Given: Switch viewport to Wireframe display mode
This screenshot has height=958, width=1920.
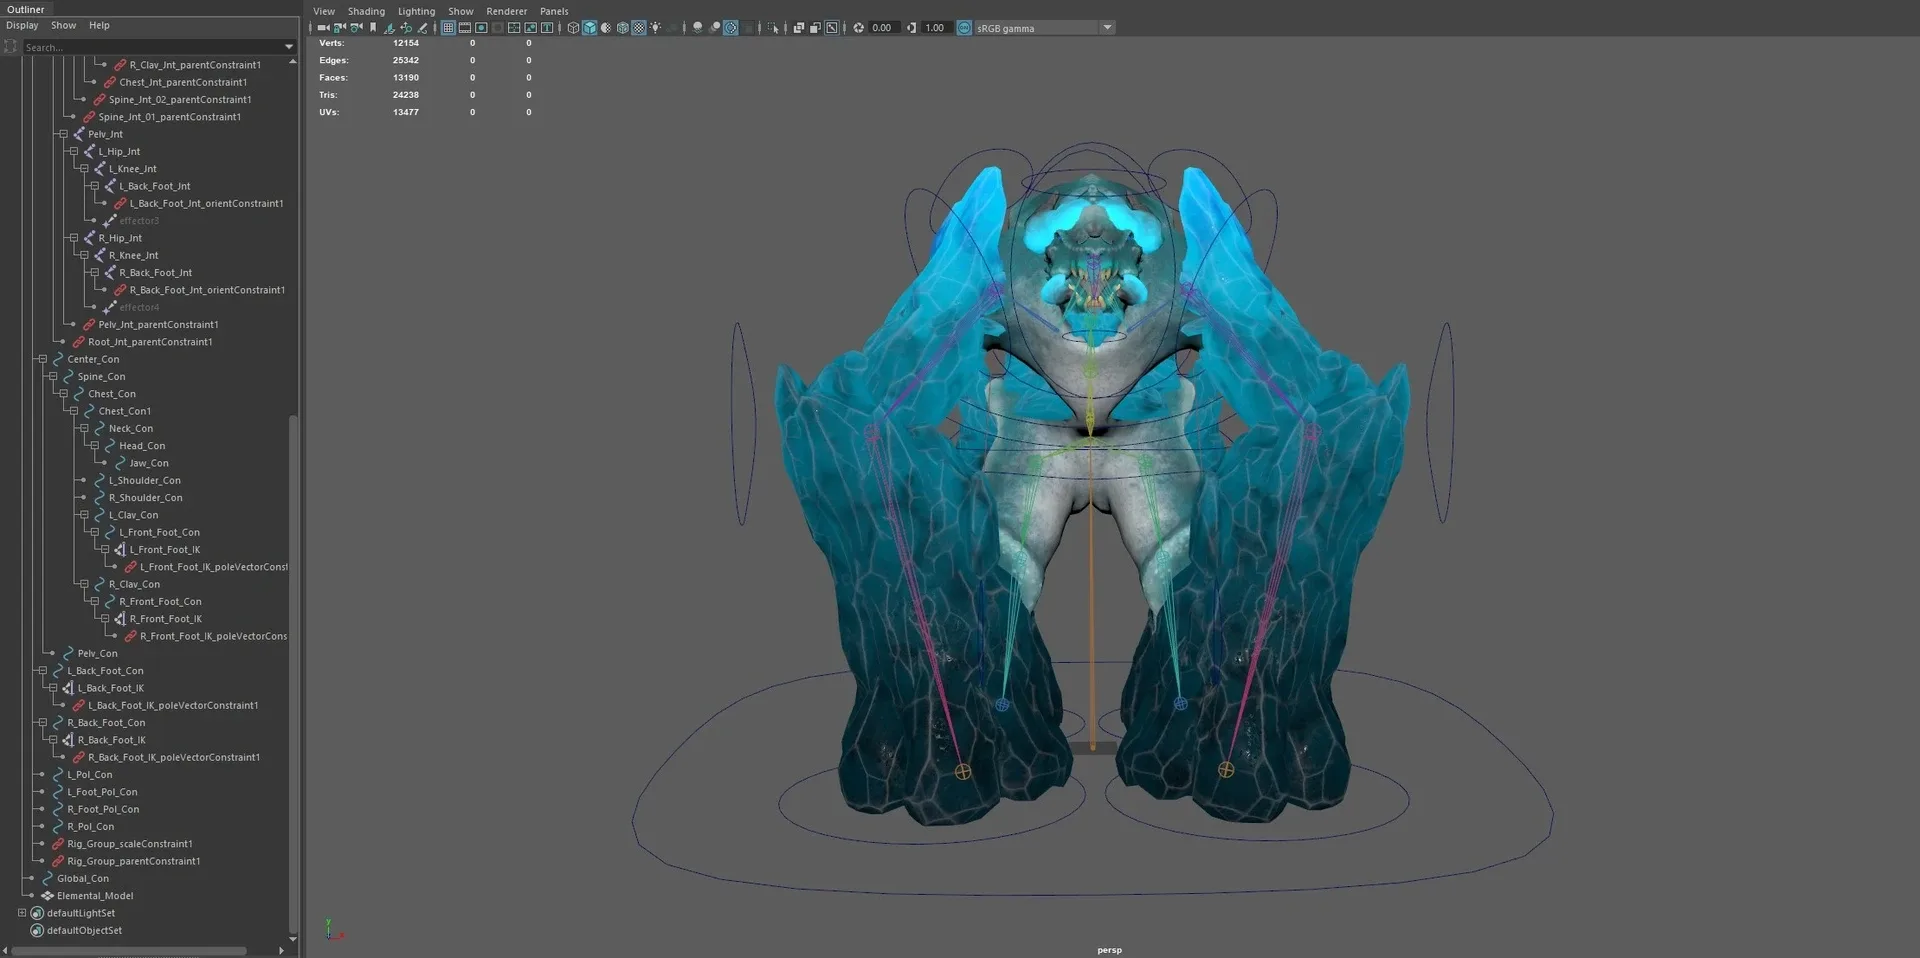Looking at the screenshot, I should click(574, 28).
